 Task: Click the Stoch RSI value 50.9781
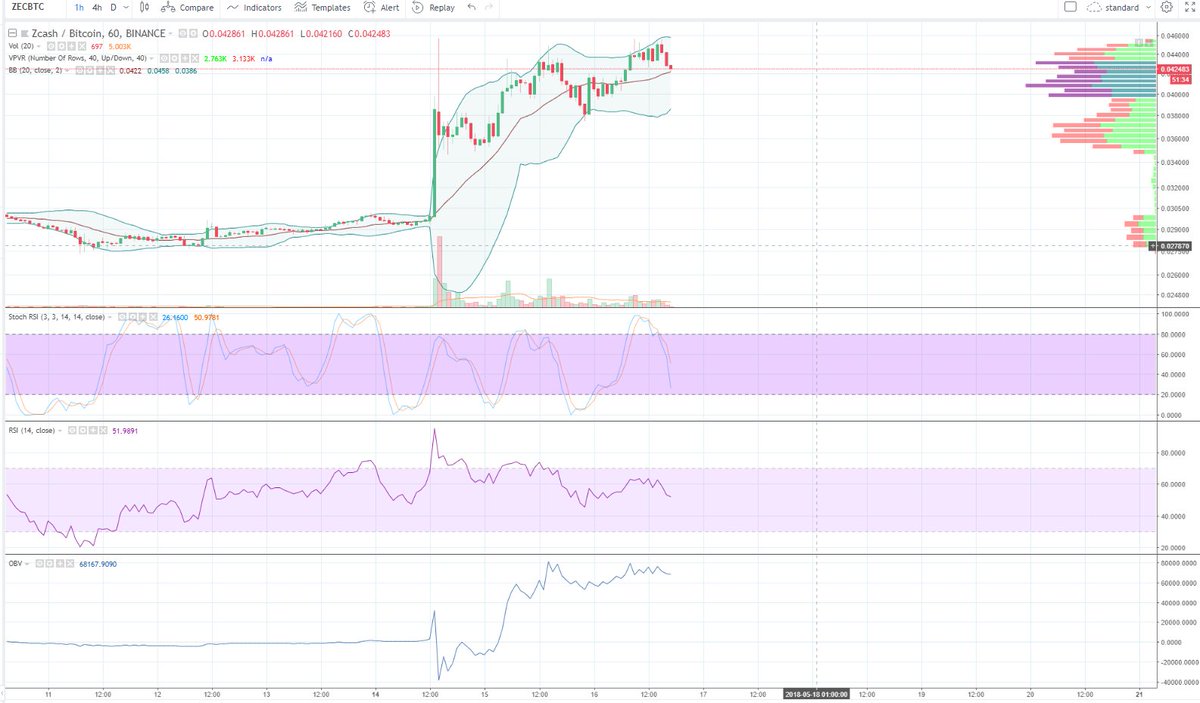coord(206,317)
